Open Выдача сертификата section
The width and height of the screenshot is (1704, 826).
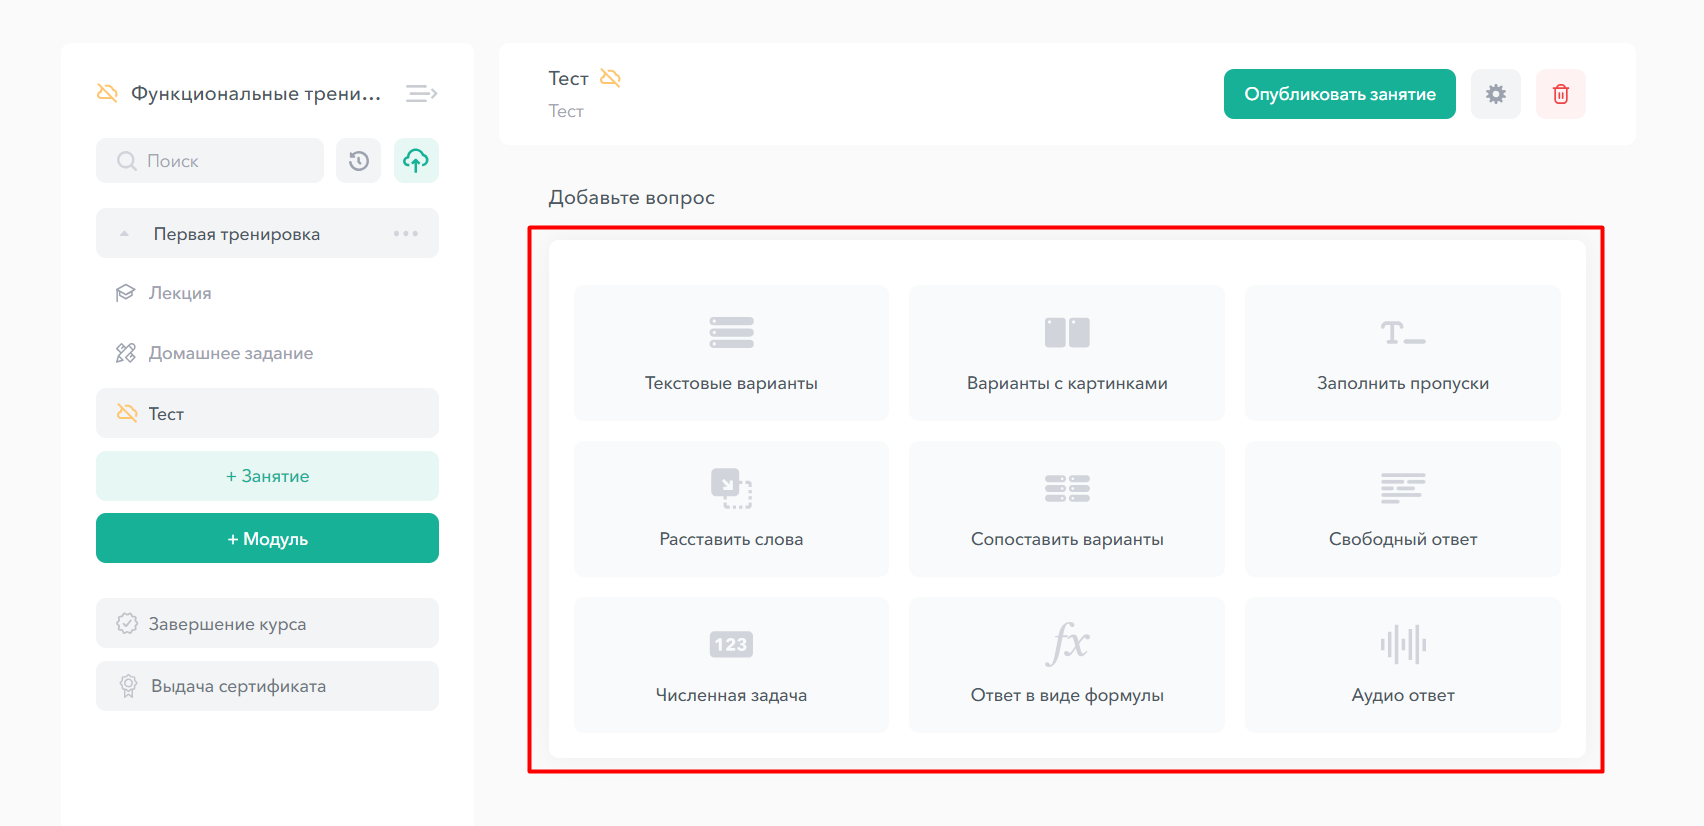267,686
